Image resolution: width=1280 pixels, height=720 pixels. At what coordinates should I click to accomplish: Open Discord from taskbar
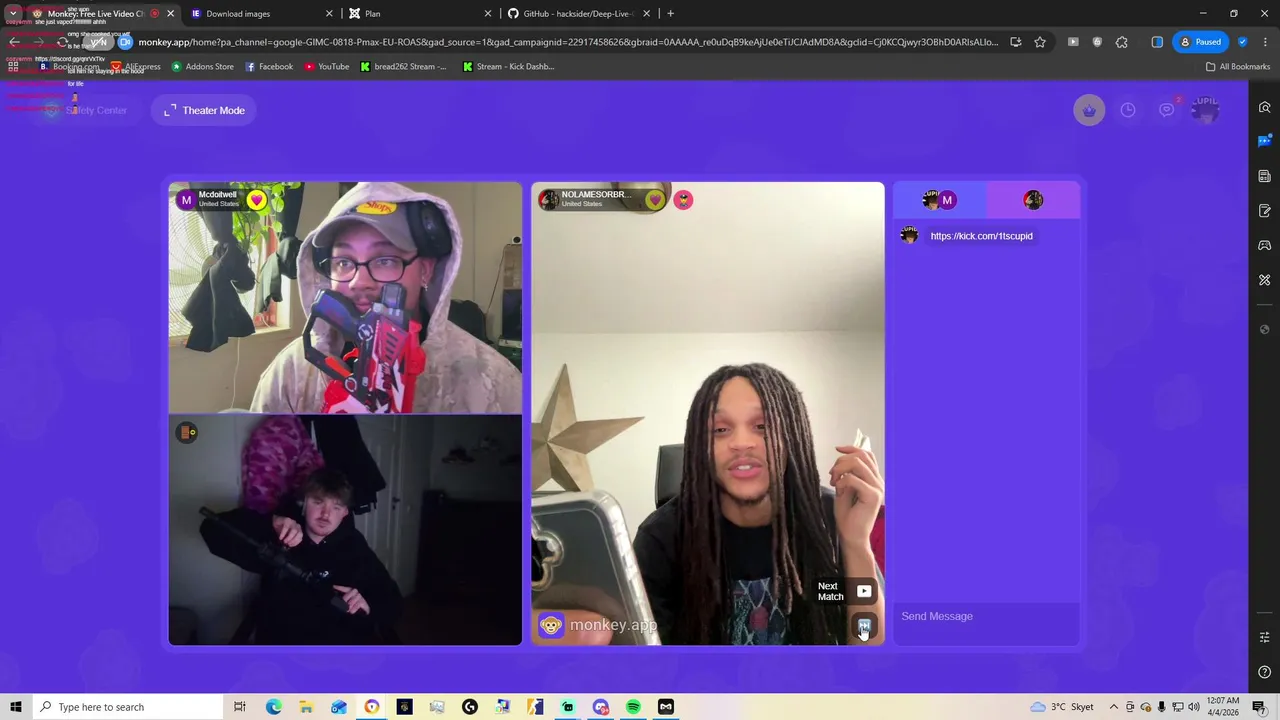(x=600, y=707)
